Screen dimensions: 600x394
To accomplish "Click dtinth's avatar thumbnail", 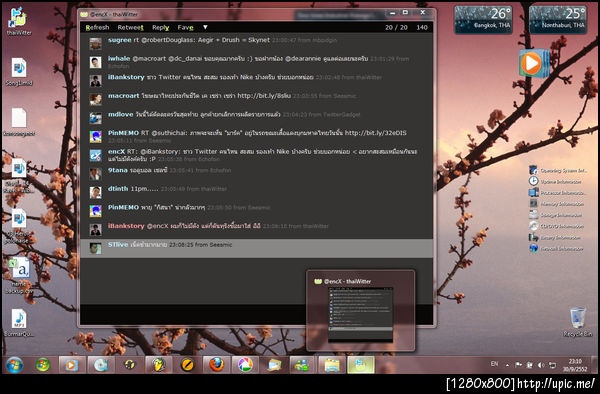I will tap(95, 192).
